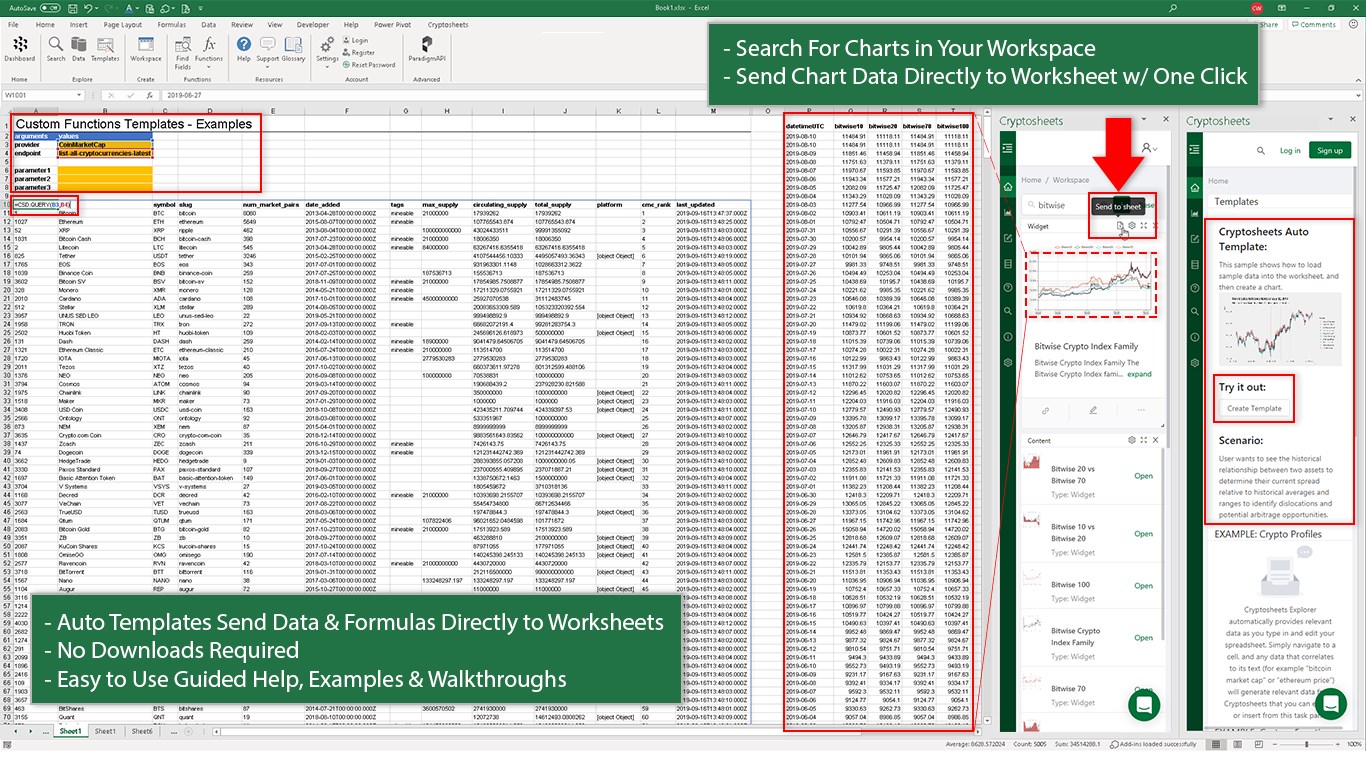Click the insert function fx icon in formula bar
The height and width of the screenshot is (768, 1366).
coord(150,95)
